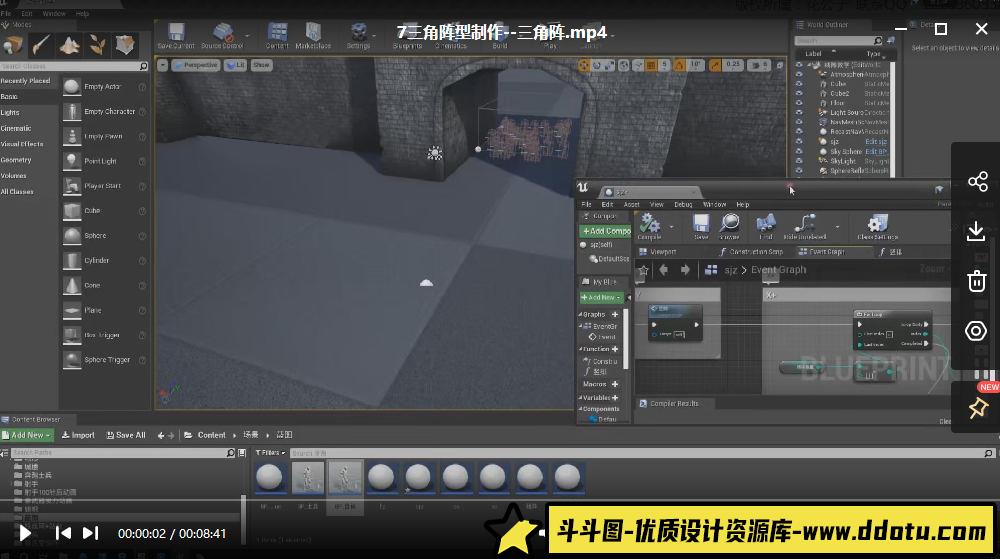The image size is (1000, 559).
Task: Click Browse magnifier in blueprint toolbar
Action: 730,227
